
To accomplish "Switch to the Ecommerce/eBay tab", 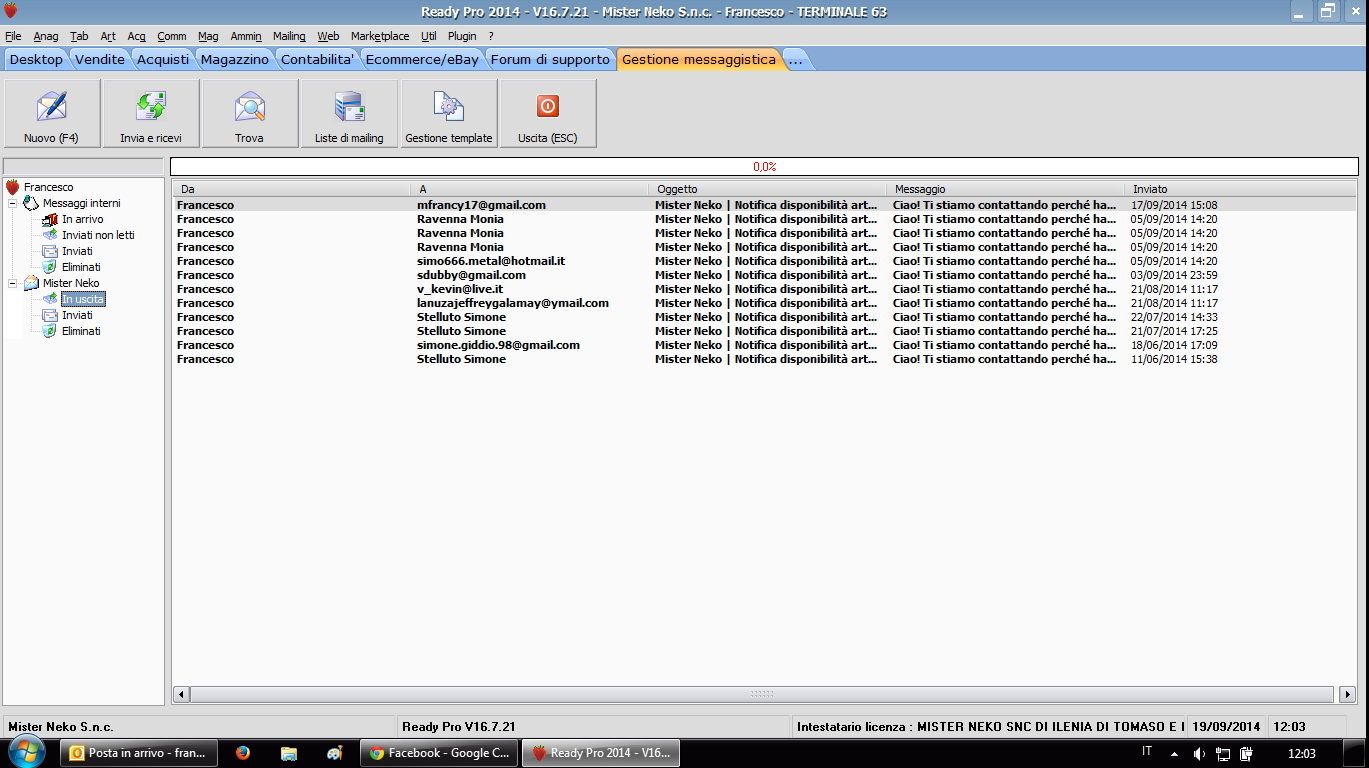I will (x=422, y=59).
